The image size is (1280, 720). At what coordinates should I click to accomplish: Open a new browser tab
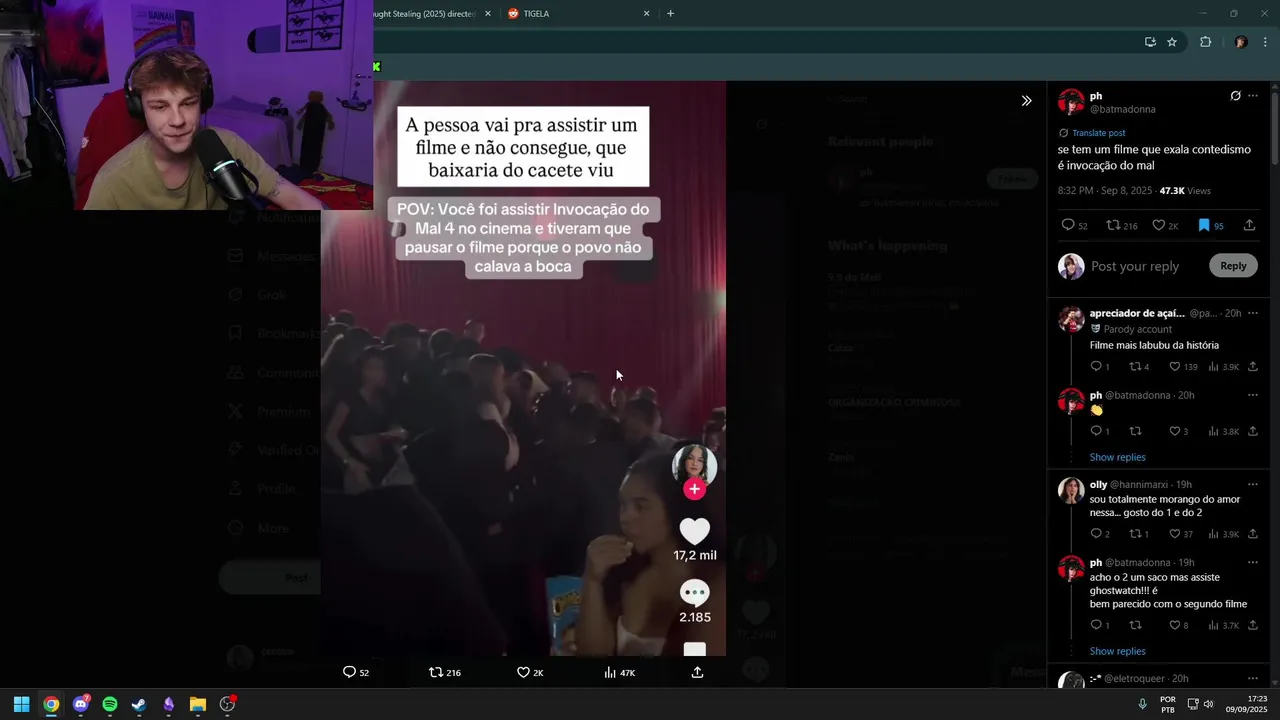pos(670,14)
